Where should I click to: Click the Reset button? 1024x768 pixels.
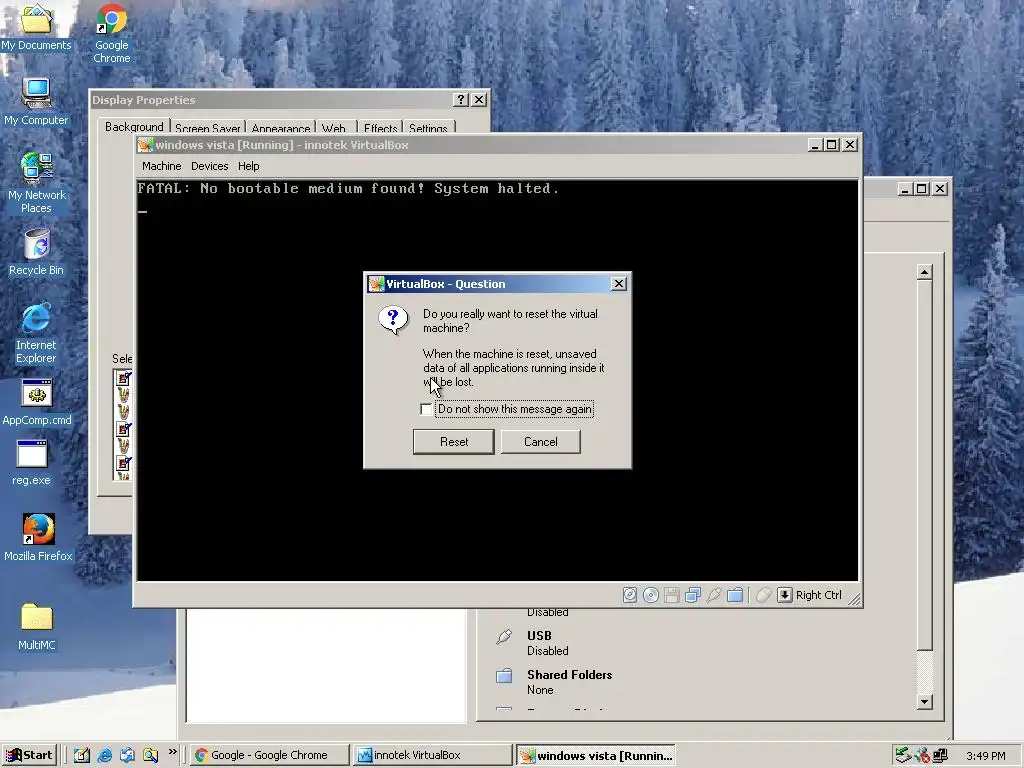click(454, 441)
